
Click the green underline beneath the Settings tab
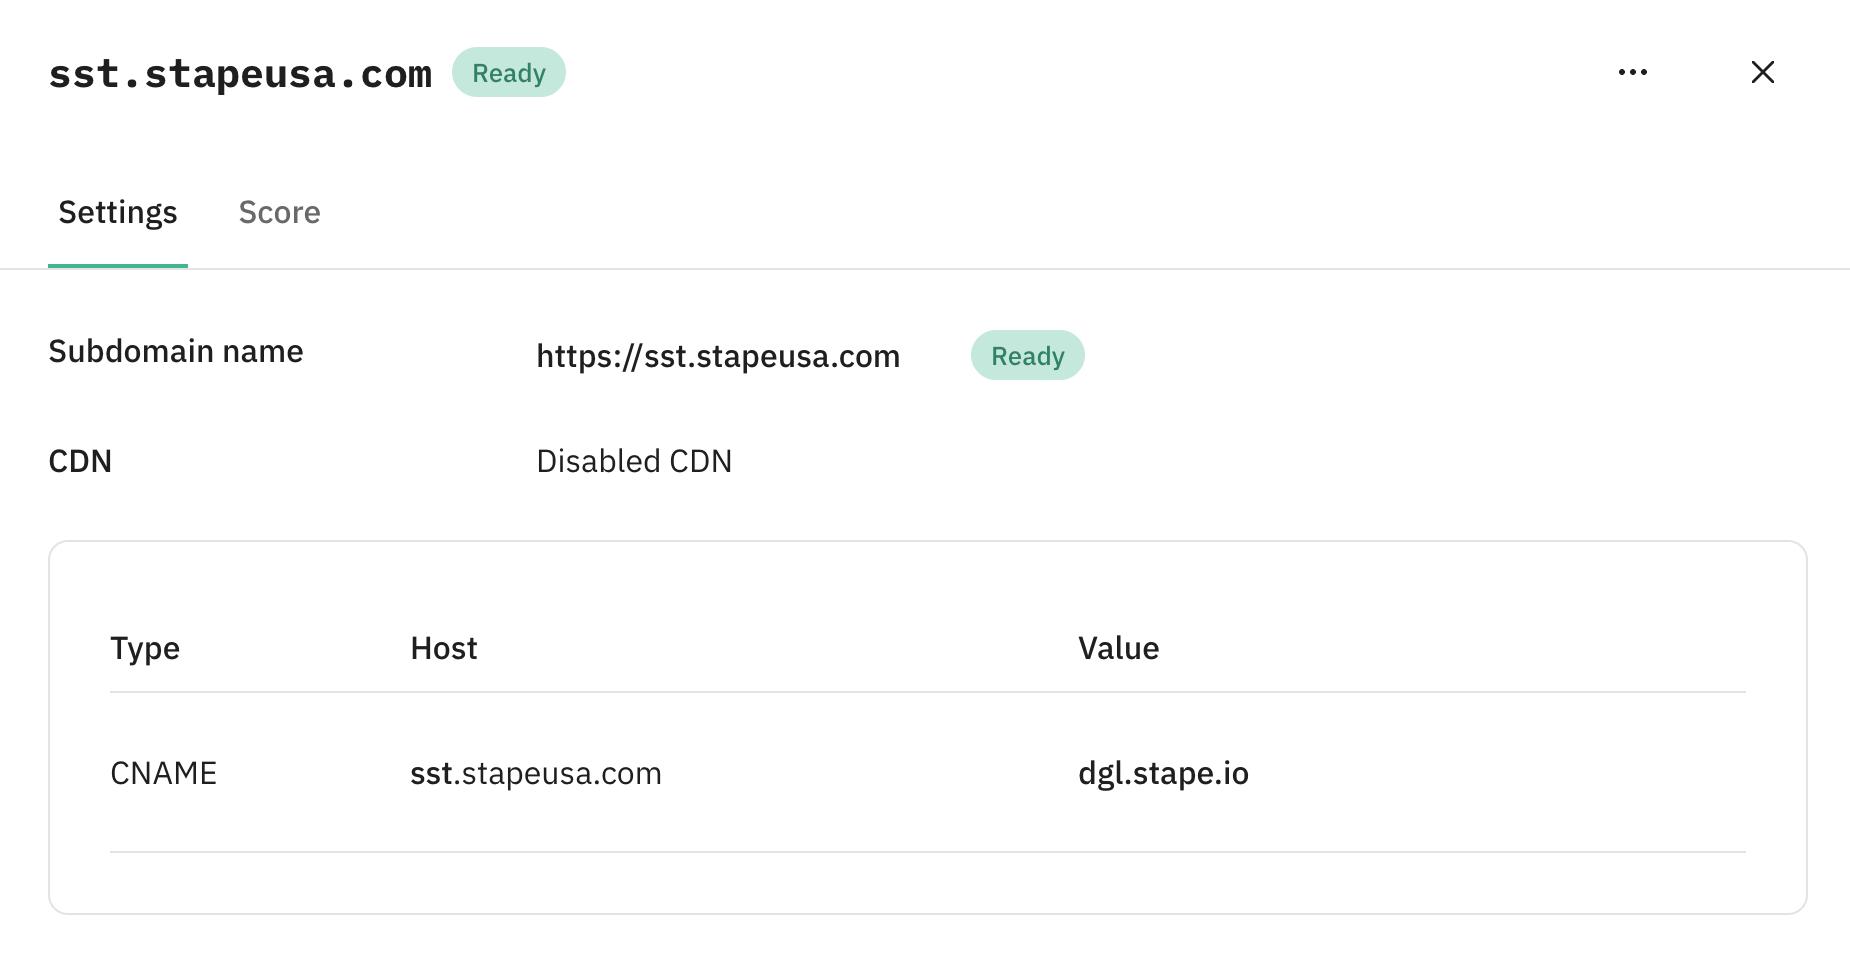118,266
